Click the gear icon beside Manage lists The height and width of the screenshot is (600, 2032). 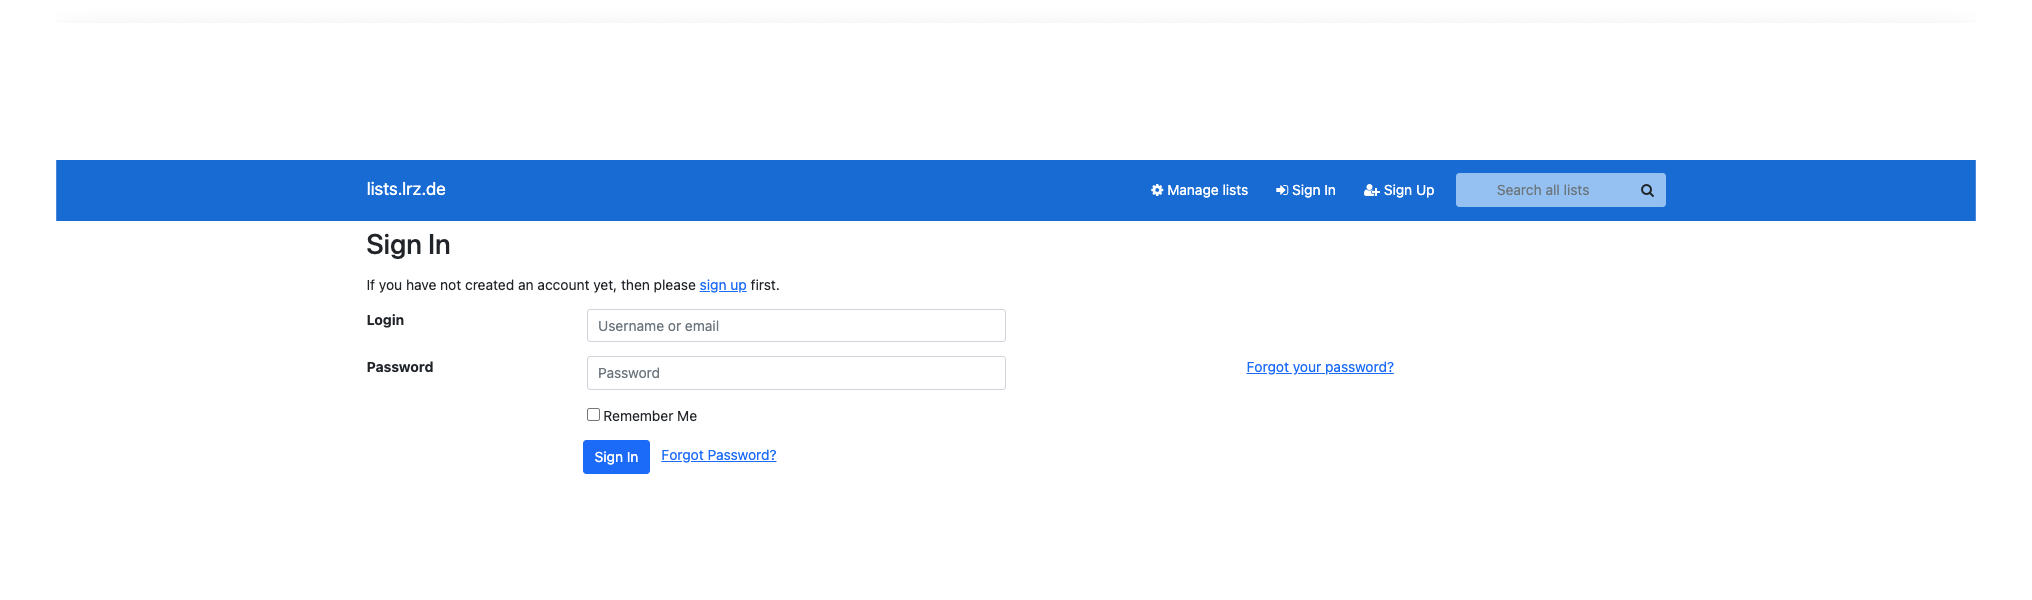click(x=1157, y=190)
